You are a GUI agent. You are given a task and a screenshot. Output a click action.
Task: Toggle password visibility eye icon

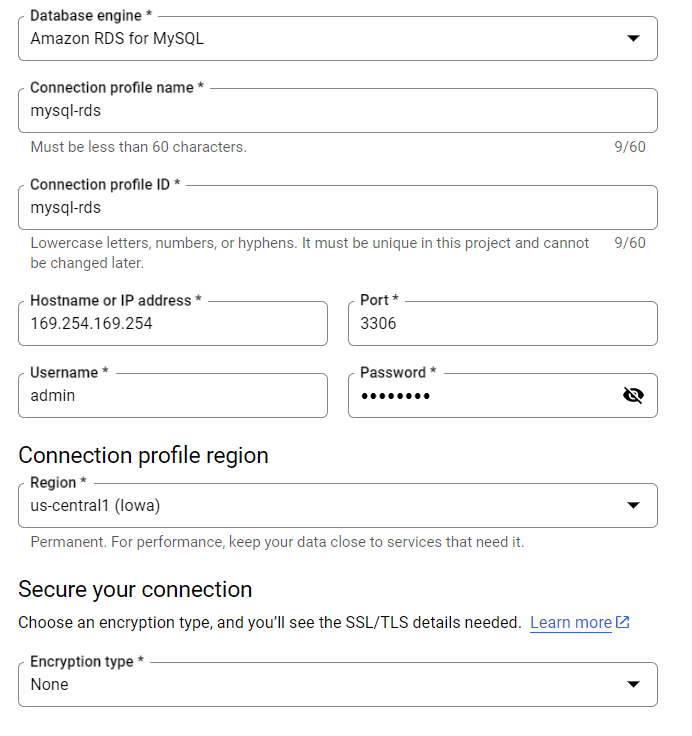(x=632, y=395)
